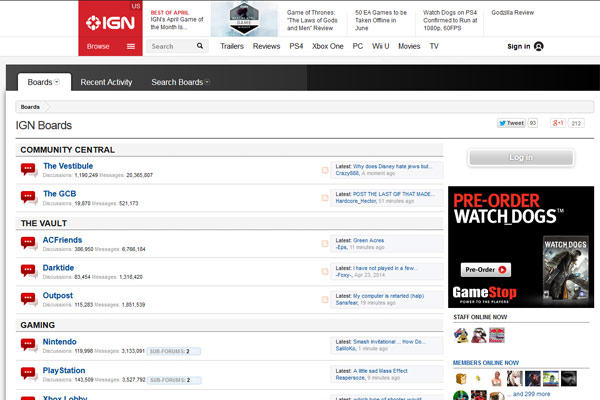
Task: Click the ACFriends forum speech bubble icon
Action: coord(29,244)
